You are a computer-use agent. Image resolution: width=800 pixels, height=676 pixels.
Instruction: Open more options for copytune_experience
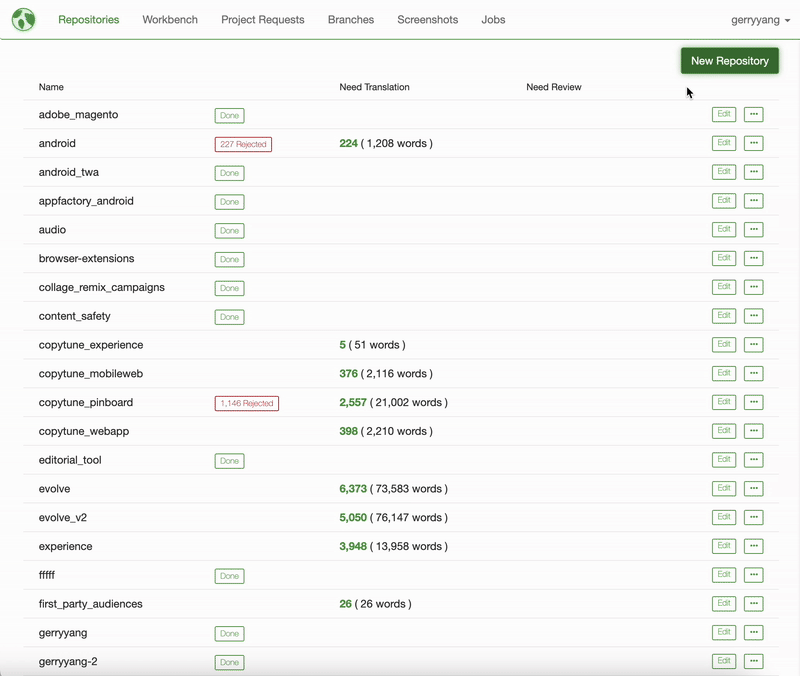[754, 344]
